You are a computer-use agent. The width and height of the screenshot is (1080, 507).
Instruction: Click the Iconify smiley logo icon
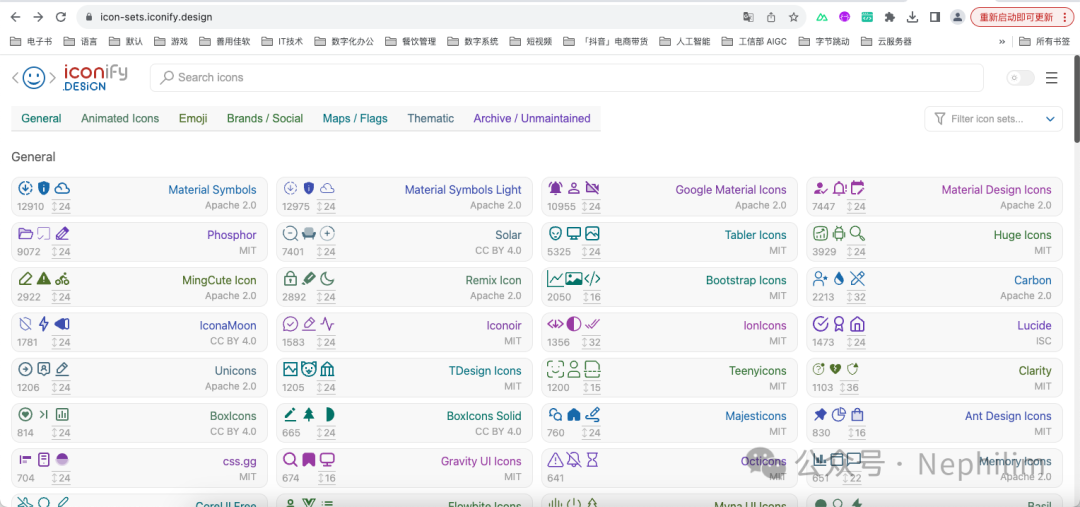point(34,77)
